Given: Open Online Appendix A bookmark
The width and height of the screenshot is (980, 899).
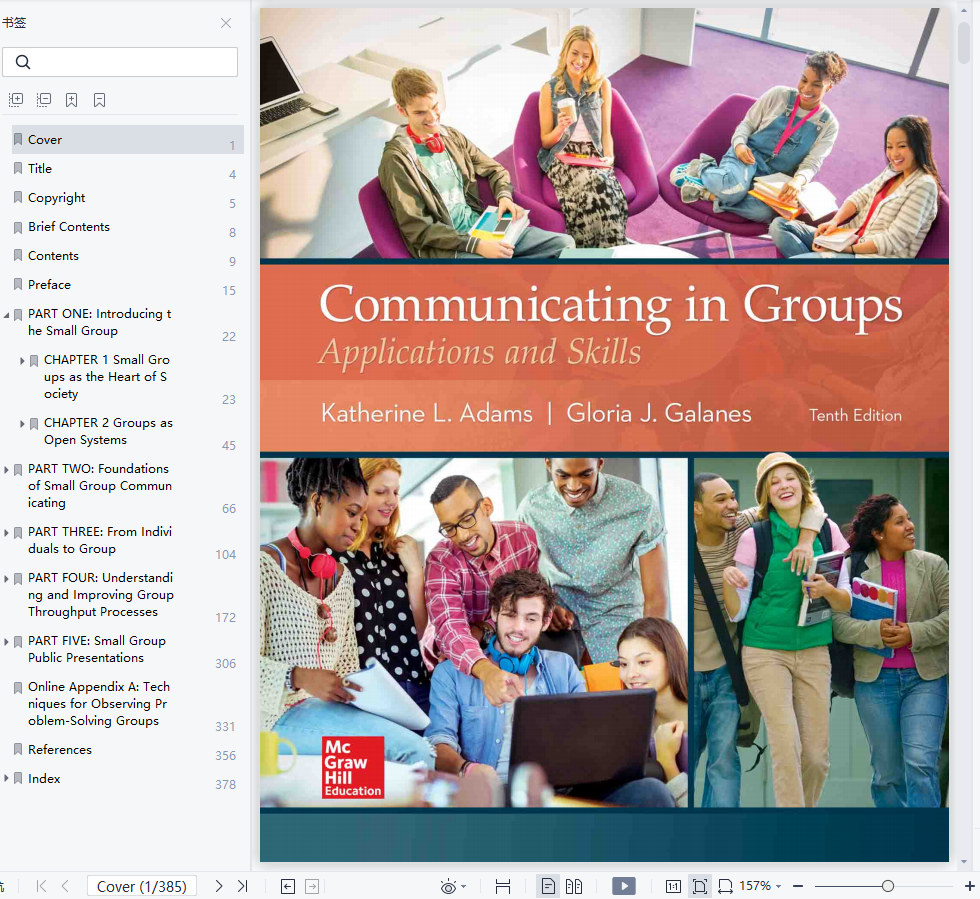Looking at the screenshot, I should coord(99,703).
